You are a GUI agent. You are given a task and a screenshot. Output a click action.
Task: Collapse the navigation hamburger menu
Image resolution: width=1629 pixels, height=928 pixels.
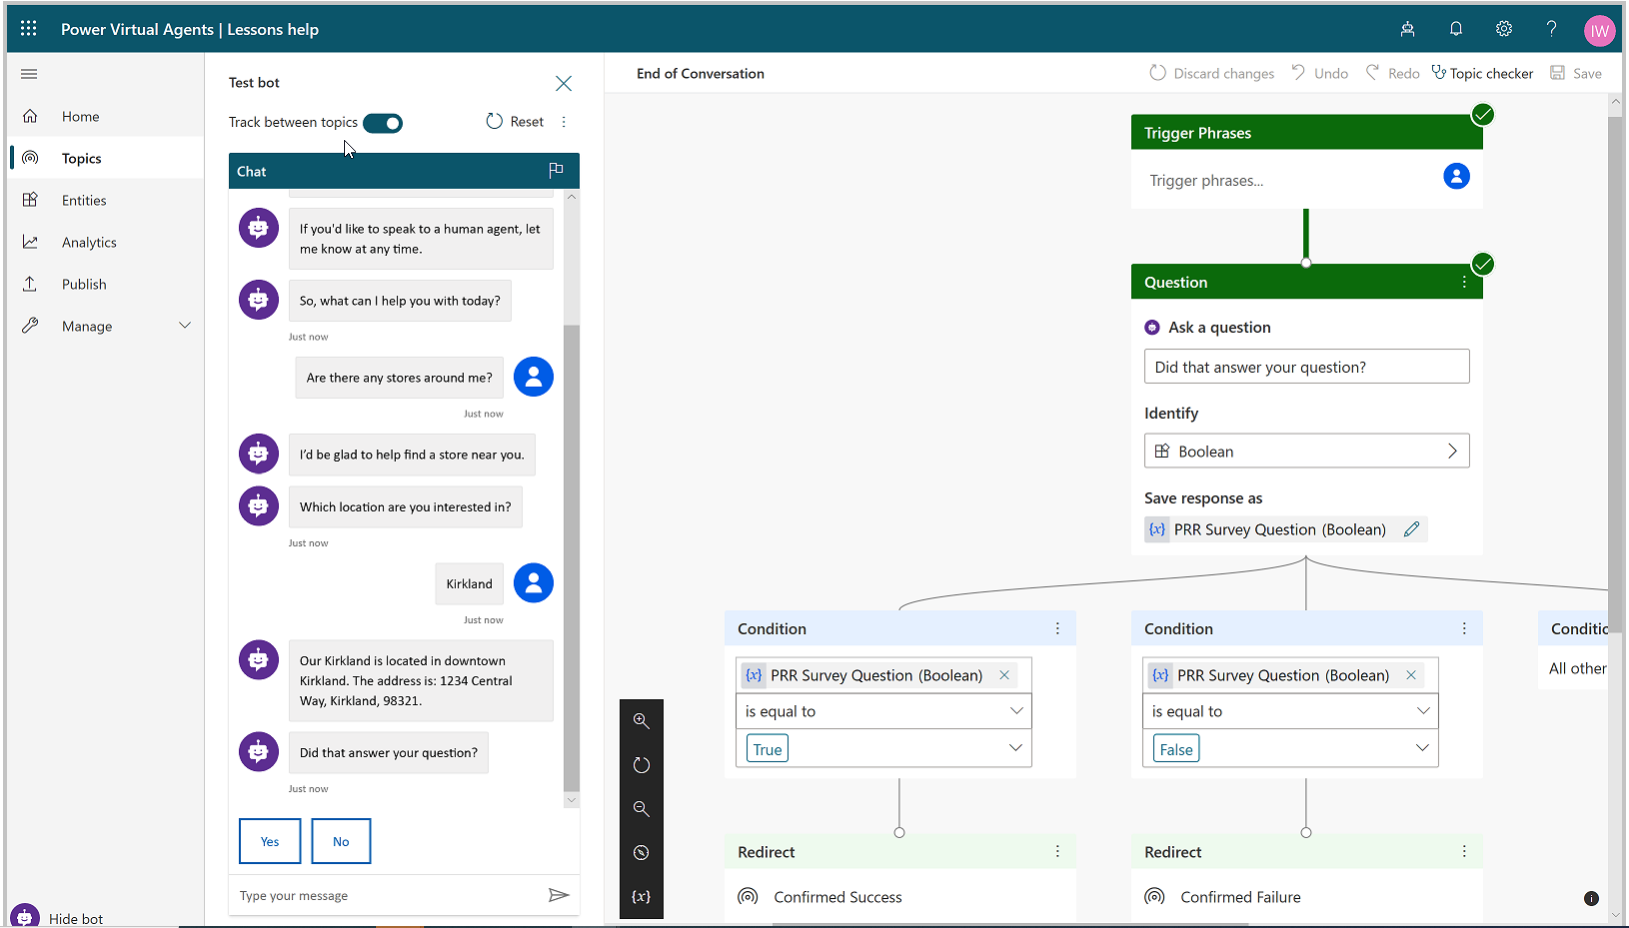coord(29,74)
